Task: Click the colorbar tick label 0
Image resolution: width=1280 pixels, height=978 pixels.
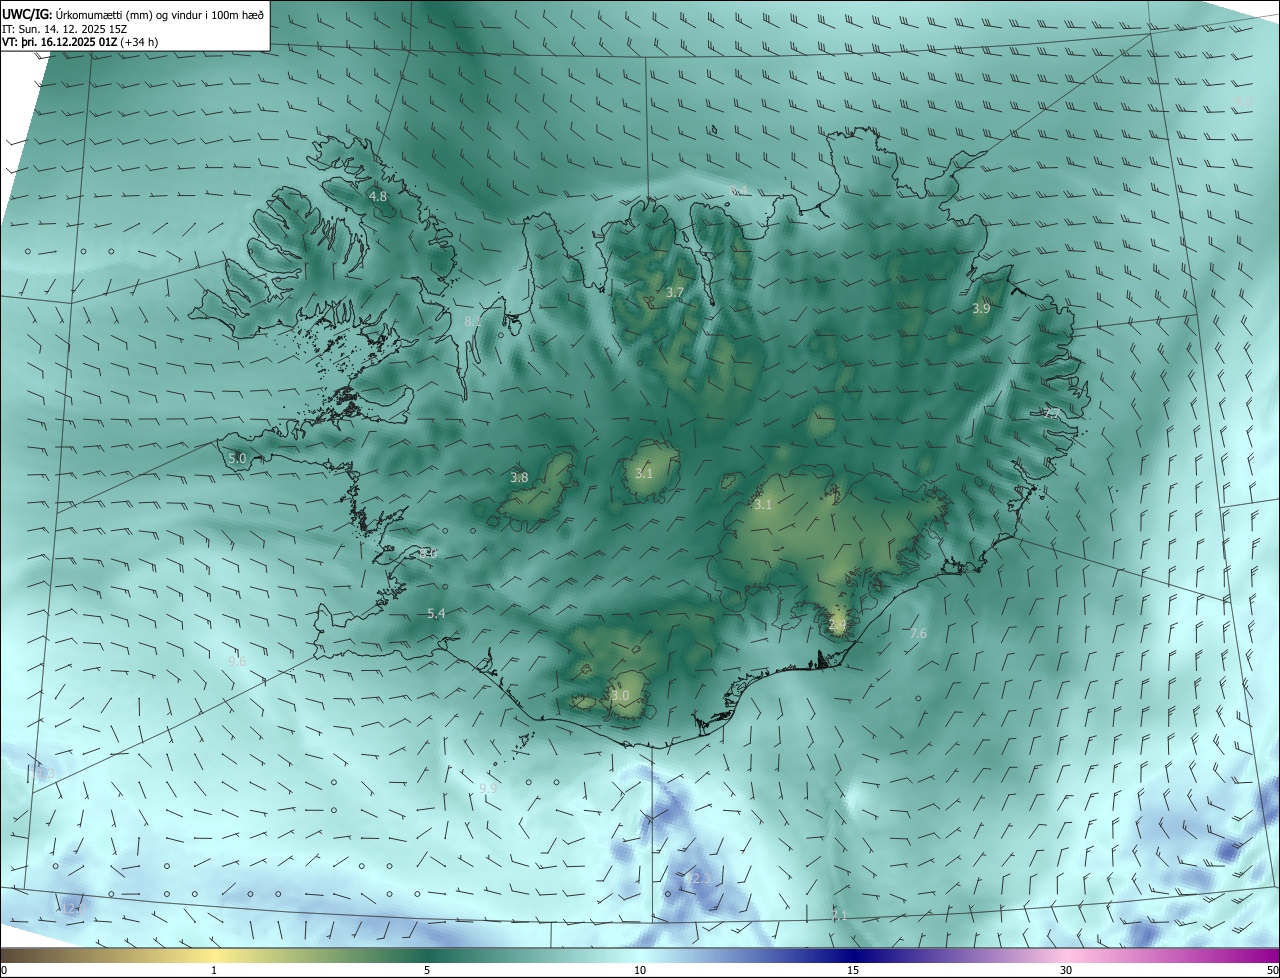Action: (x=4, y=971)
